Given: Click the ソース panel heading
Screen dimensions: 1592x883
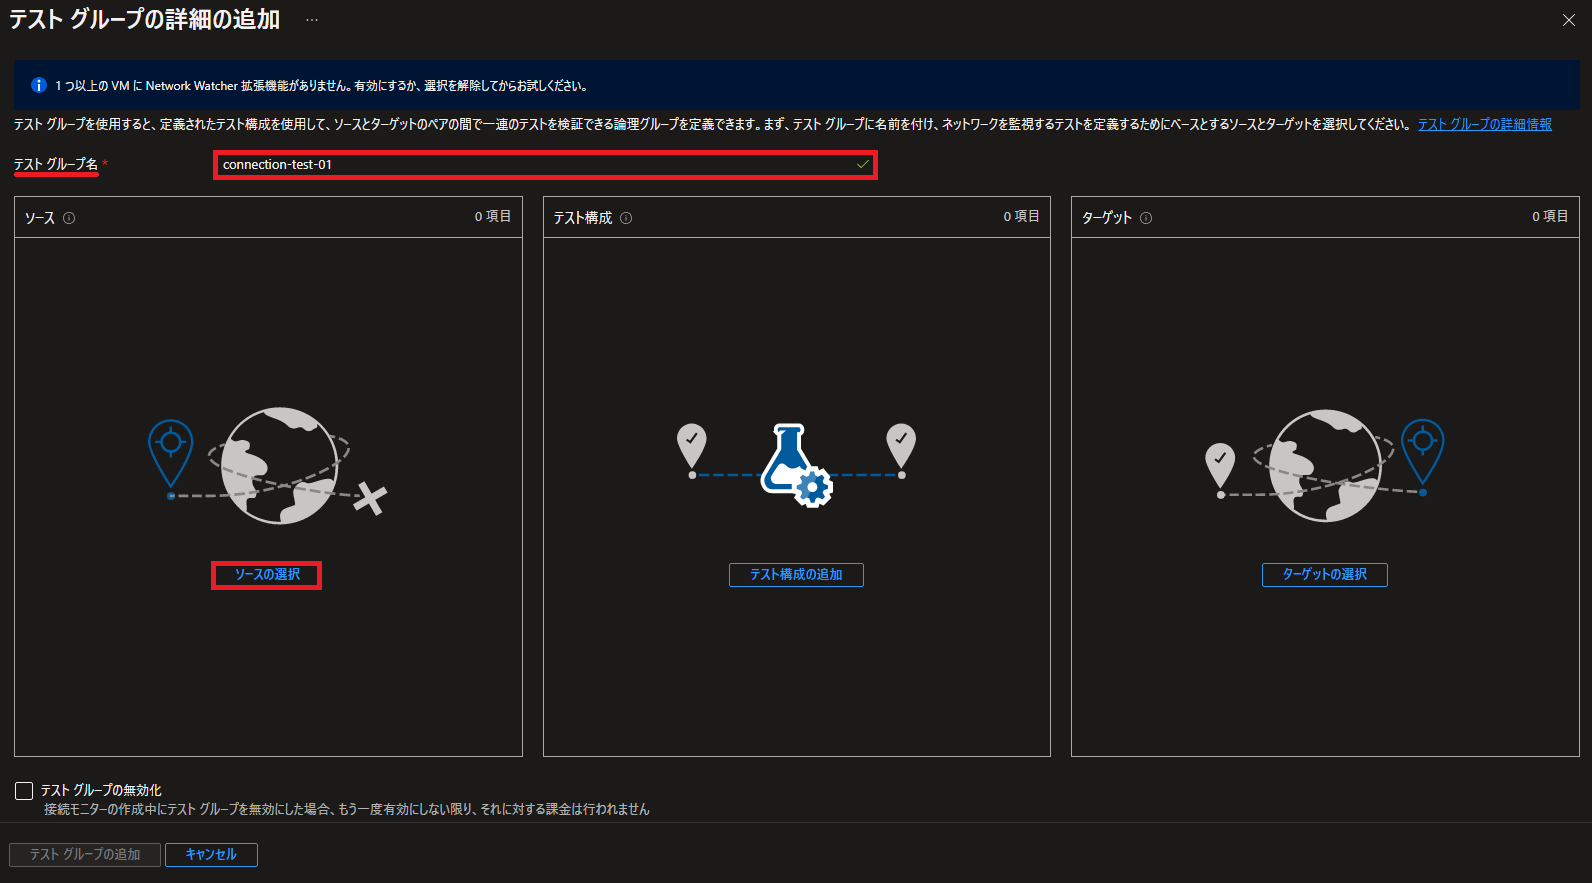Looking at the screenshot, I should pos(40,218).
